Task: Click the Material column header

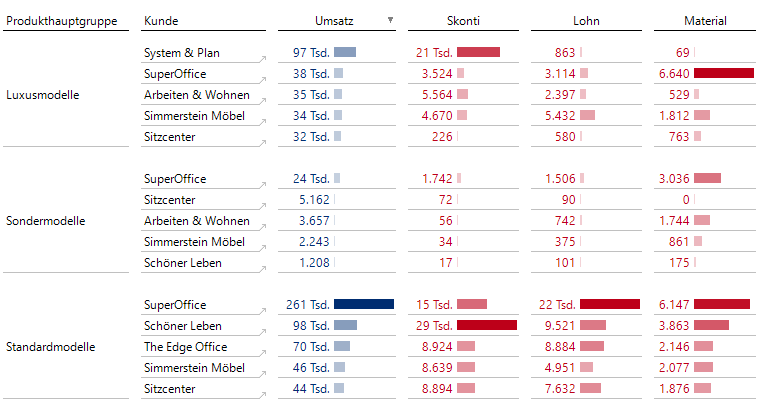Action: point(705,21)
